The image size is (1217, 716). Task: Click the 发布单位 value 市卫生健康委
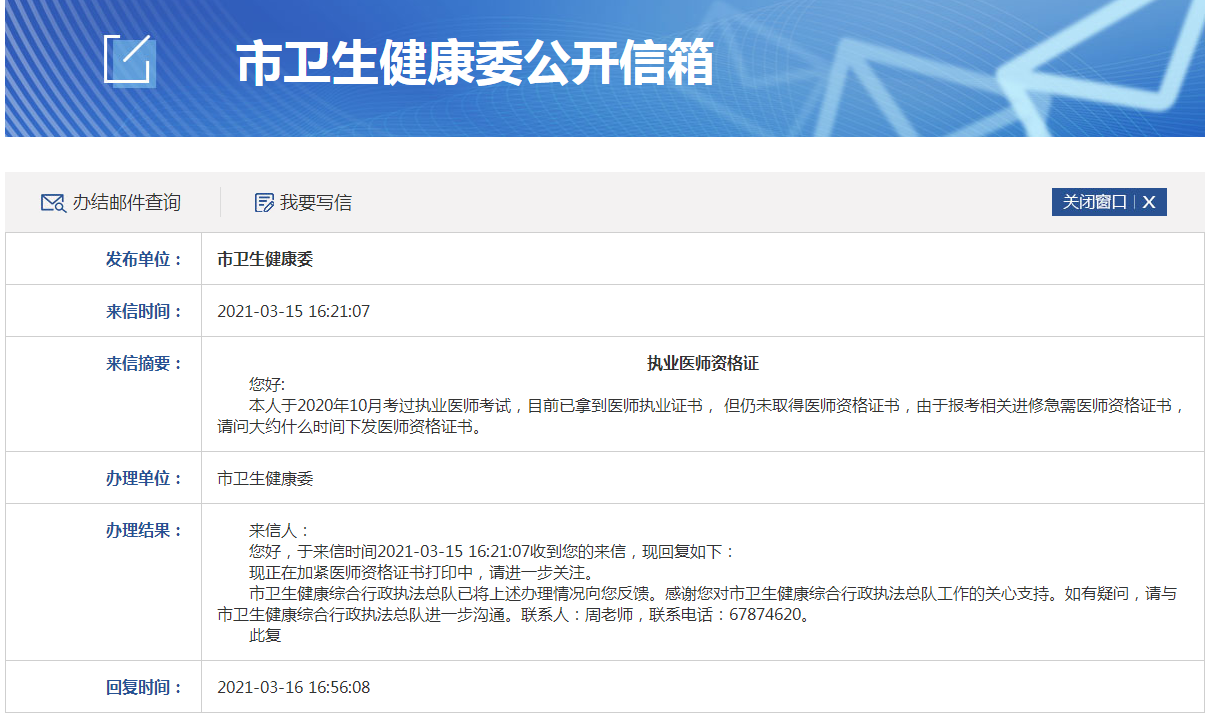point(265,259)
